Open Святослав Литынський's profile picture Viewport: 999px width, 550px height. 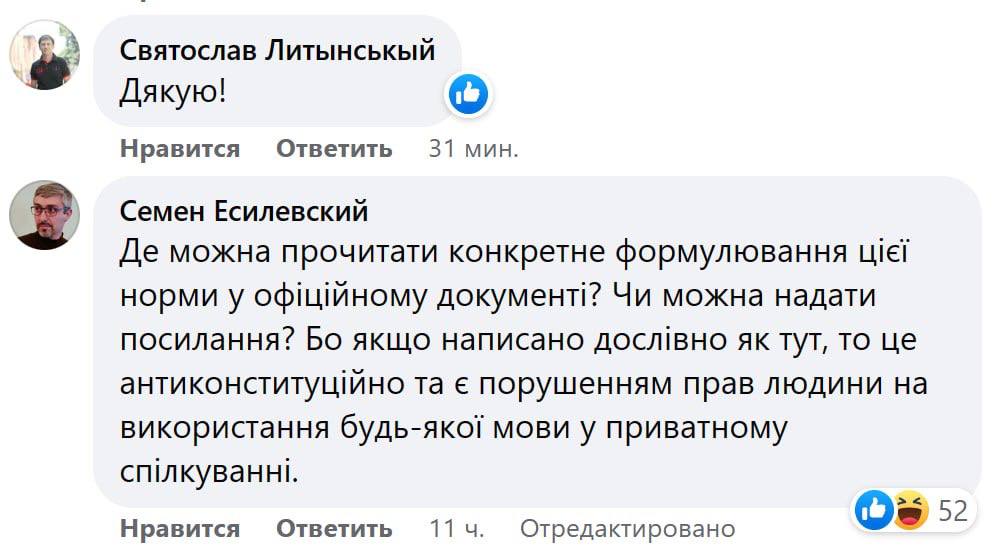[44, 55]
